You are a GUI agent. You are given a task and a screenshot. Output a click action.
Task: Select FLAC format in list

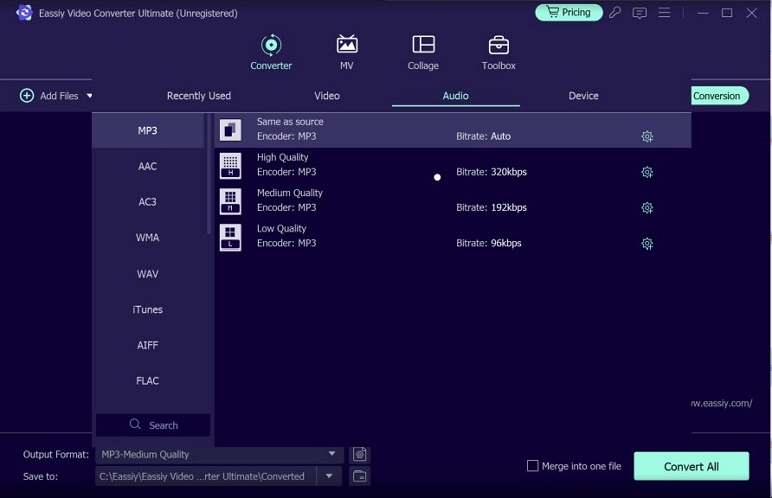[148, 381]
